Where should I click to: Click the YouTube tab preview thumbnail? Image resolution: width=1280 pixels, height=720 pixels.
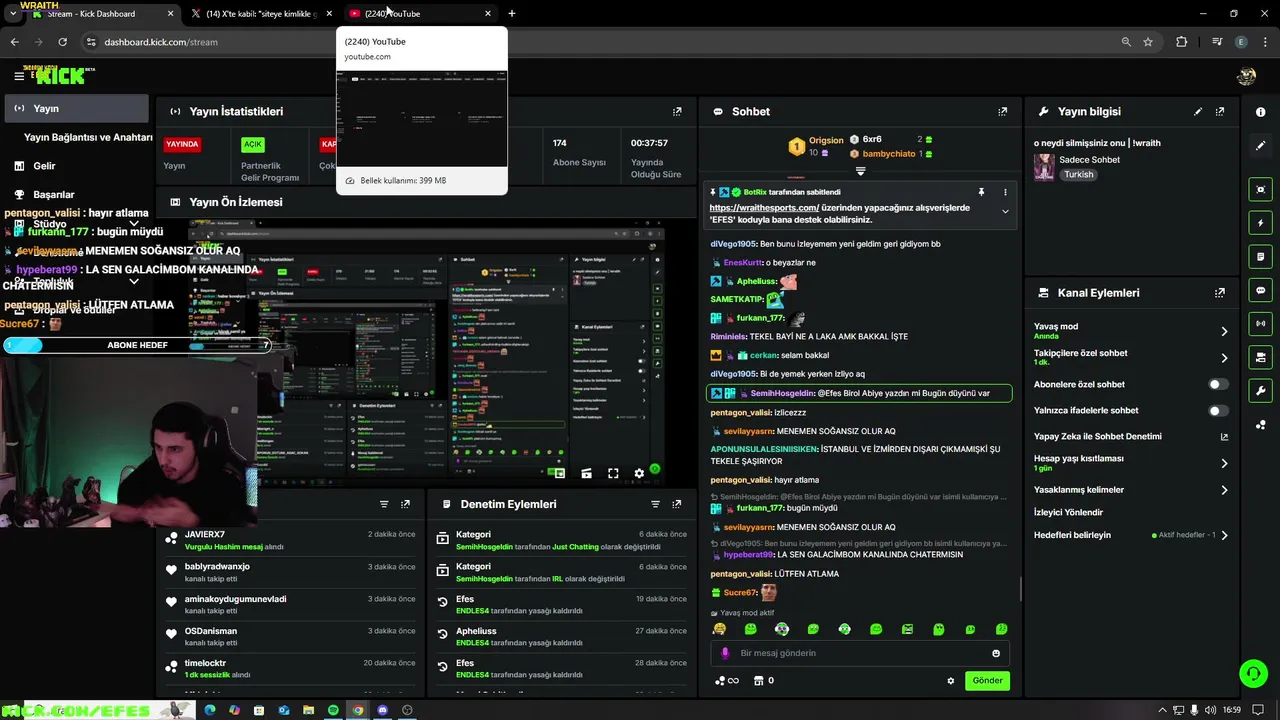tap(422, 118)
